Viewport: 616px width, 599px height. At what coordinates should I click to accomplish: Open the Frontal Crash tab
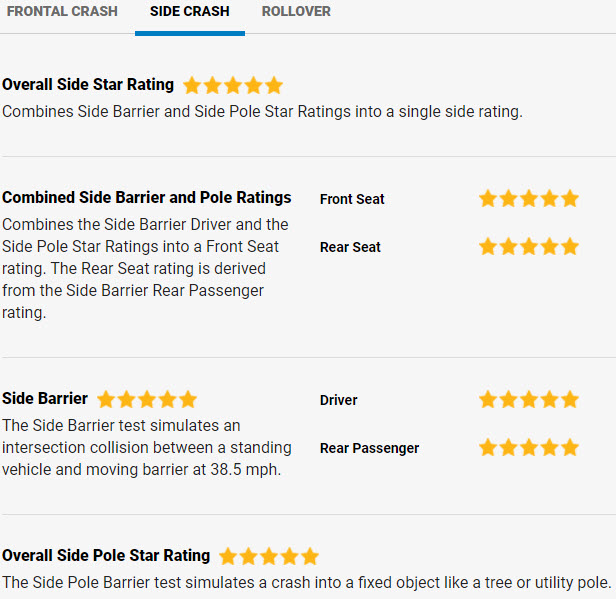62,12
